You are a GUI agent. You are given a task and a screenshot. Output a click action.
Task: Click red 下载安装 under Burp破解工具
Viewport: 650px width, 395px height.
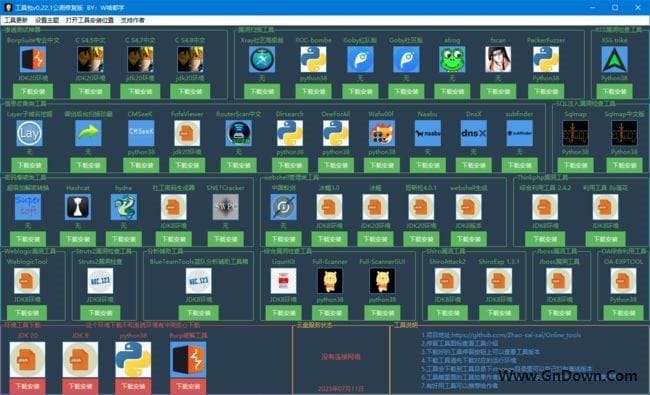[x=188, y=386]
